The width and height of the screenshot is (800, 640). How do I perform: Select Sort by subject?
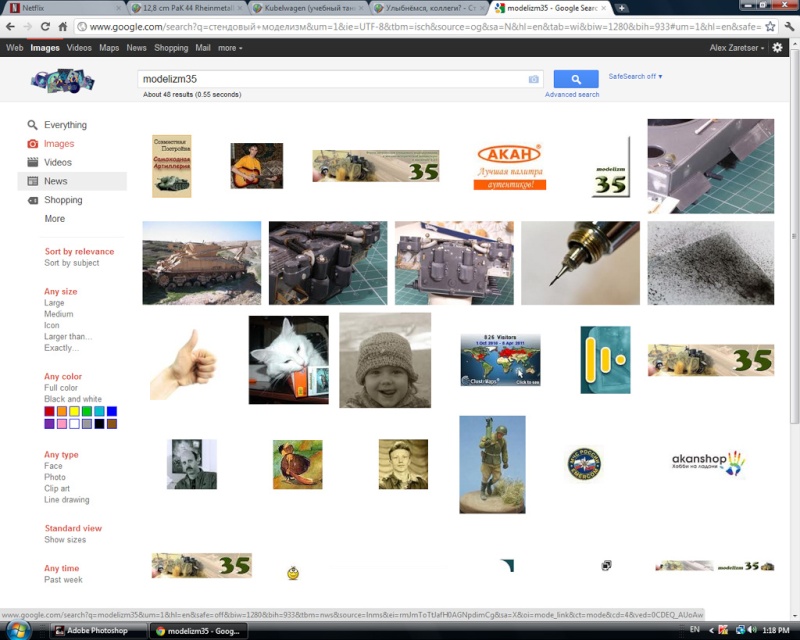coord(71,263)
